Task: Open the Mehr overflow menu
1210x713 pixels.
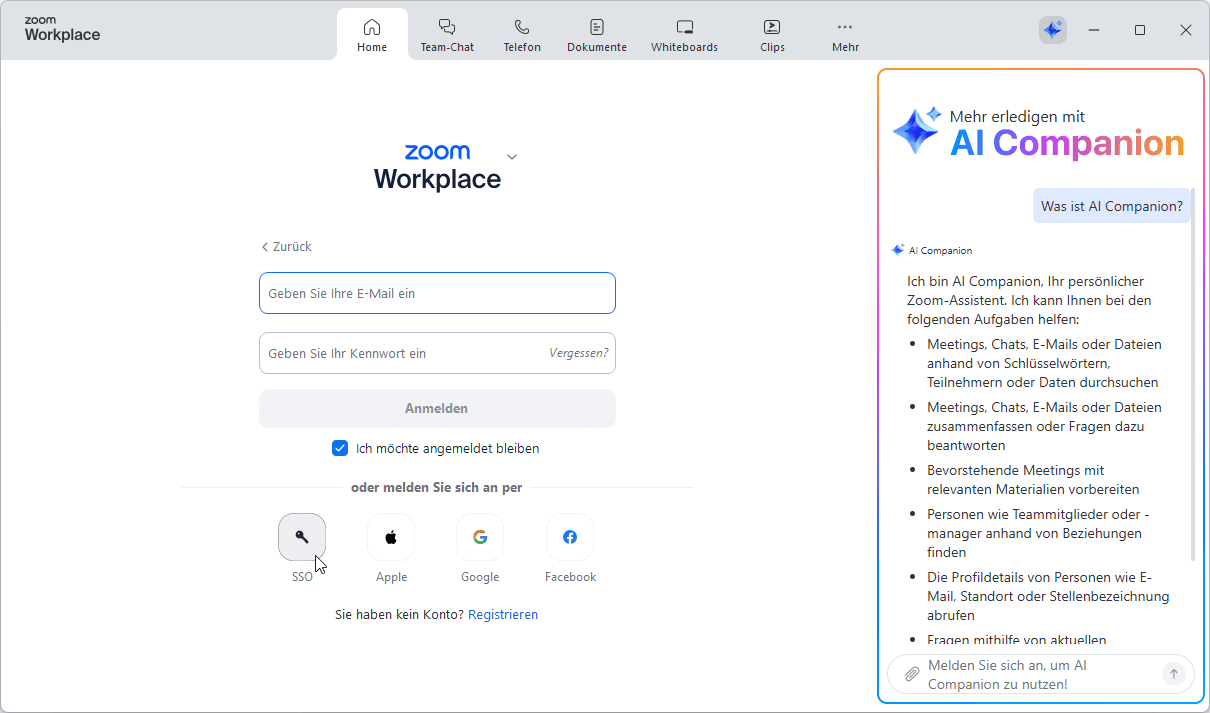Action: [845, 35]
